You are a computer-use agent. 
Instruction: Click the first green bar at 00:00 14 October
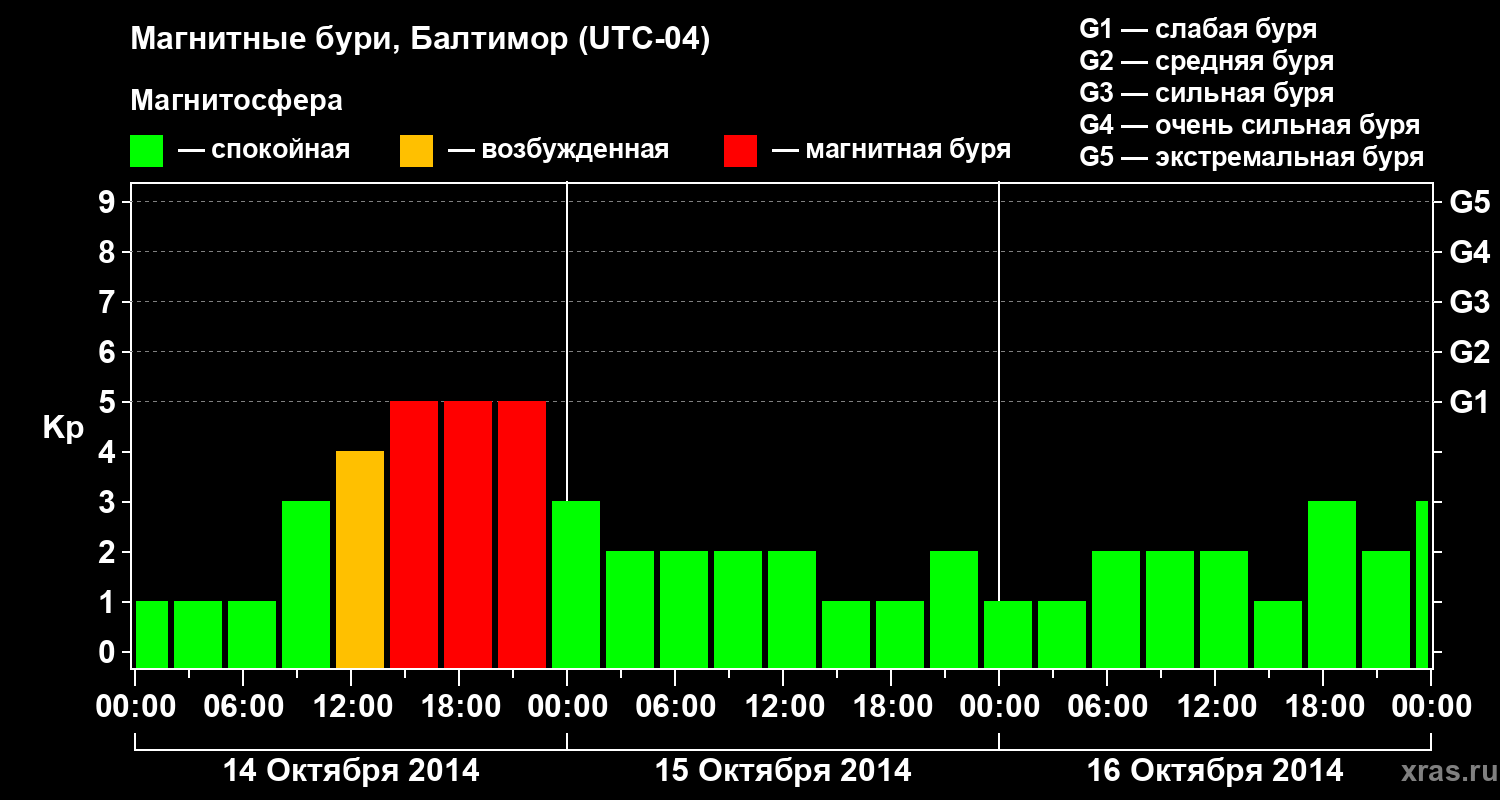152,634
